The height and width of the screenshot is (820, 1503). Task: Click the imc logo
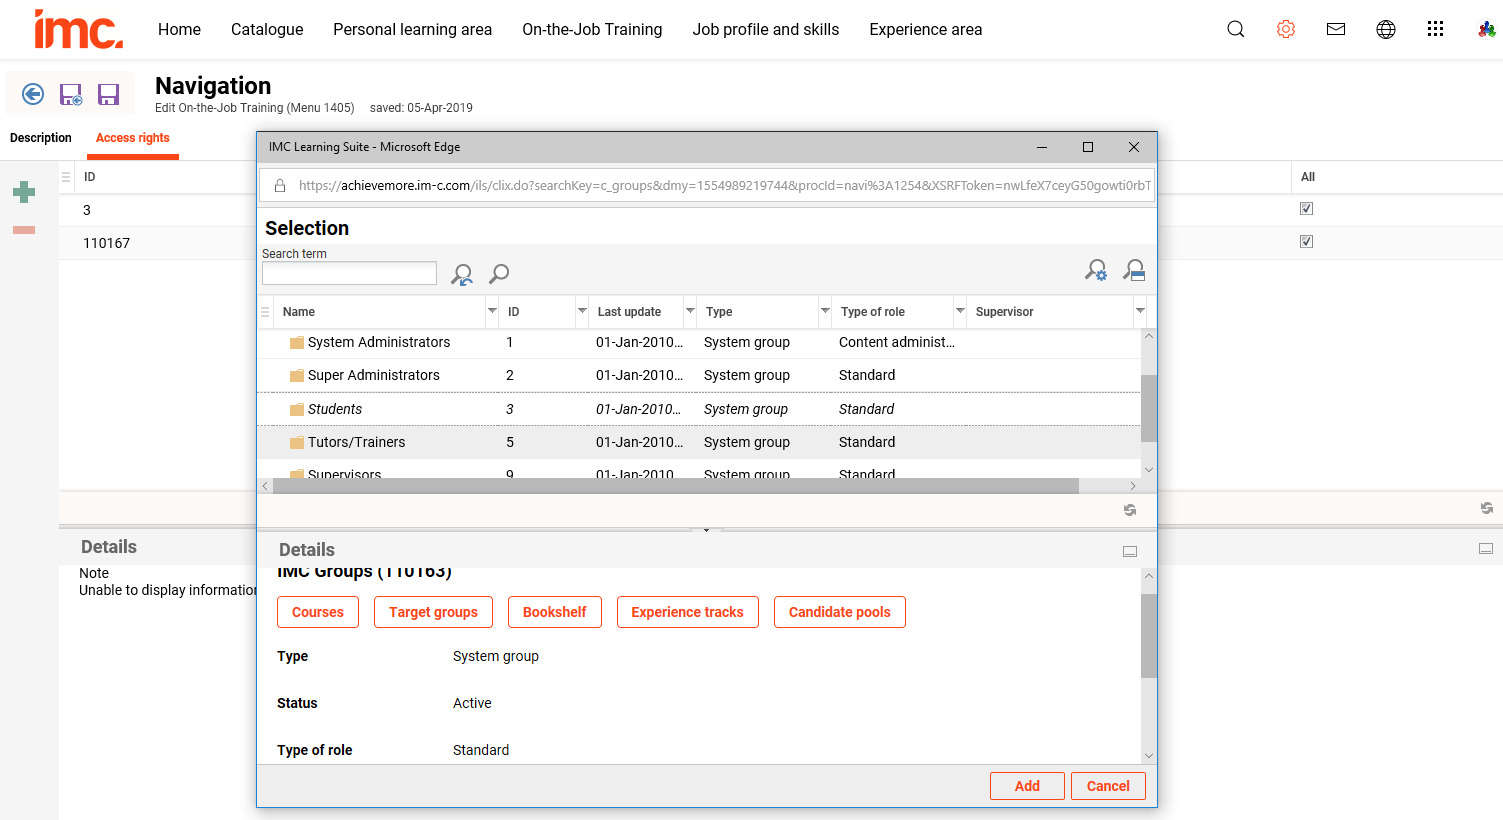click(78, 30)
